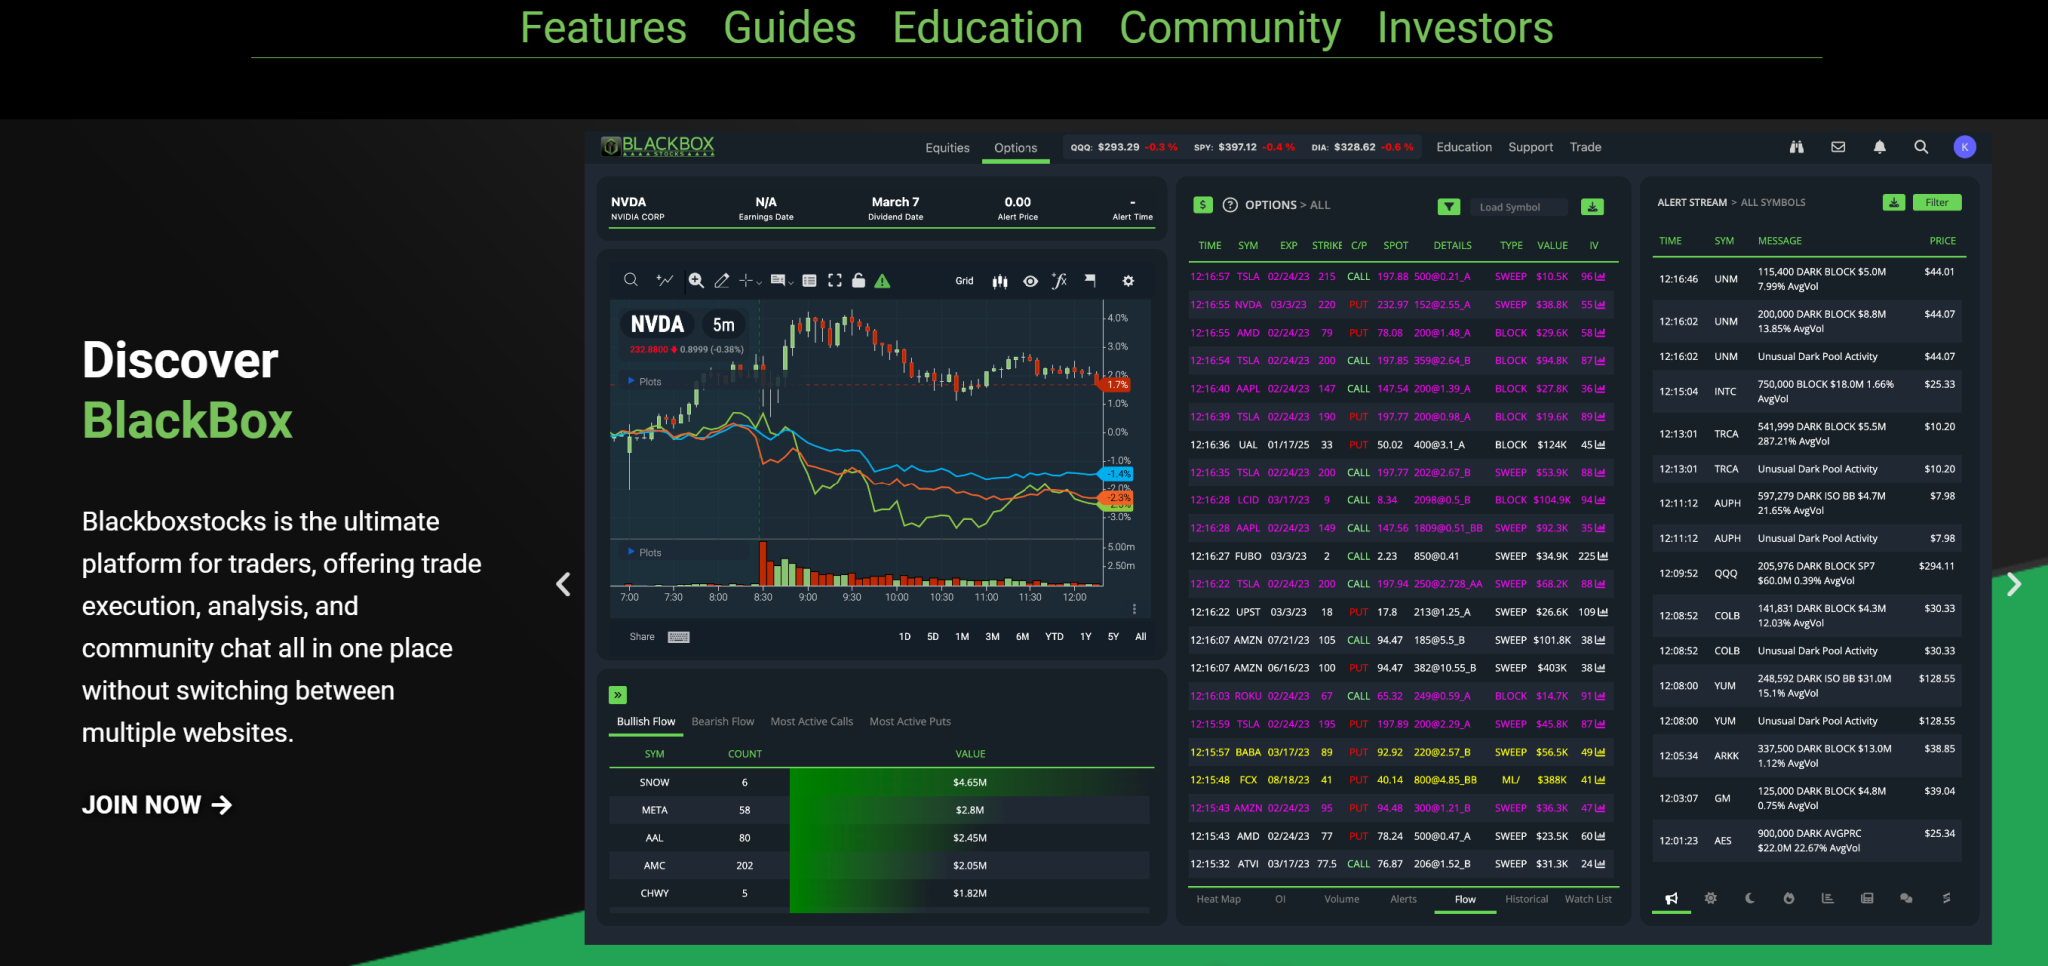Click the binoculars icon near search
The height and width of the screenshot is (966, 2048).
pos(1797,146)
